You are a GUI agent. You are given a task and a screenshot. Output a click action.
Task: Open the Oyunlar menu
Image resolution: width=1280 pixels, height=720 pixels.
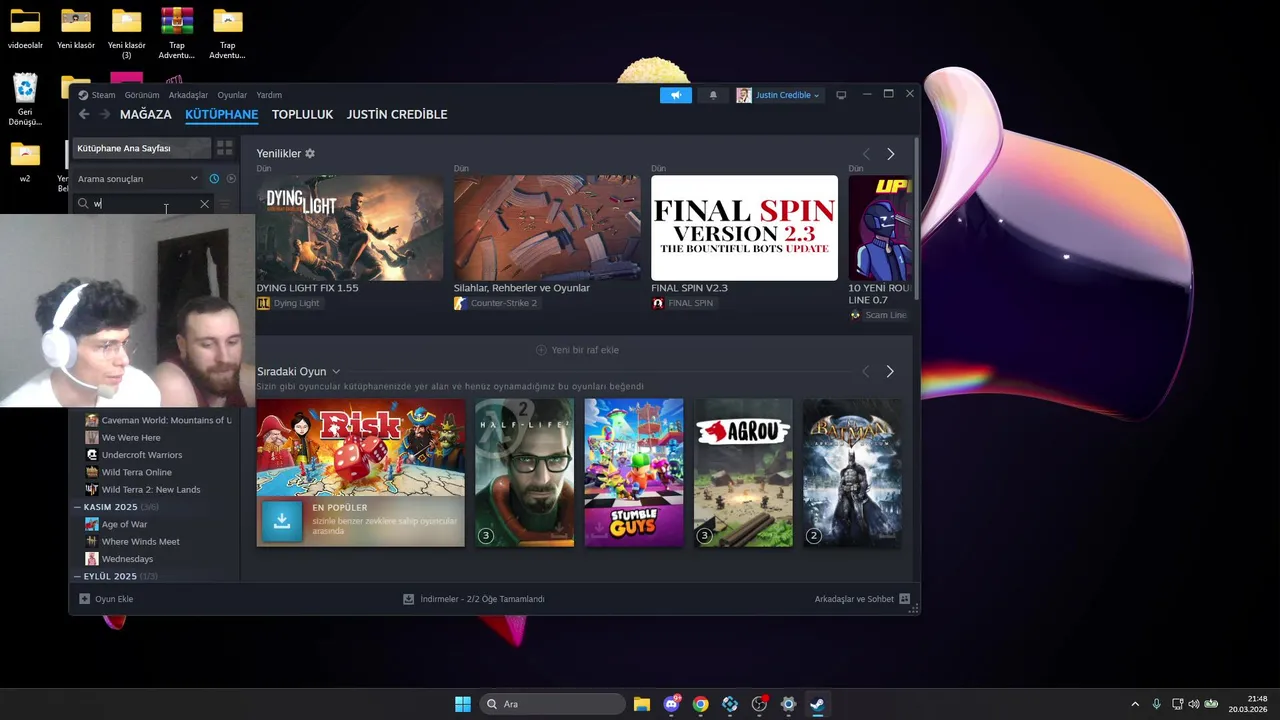click(232, 95)
